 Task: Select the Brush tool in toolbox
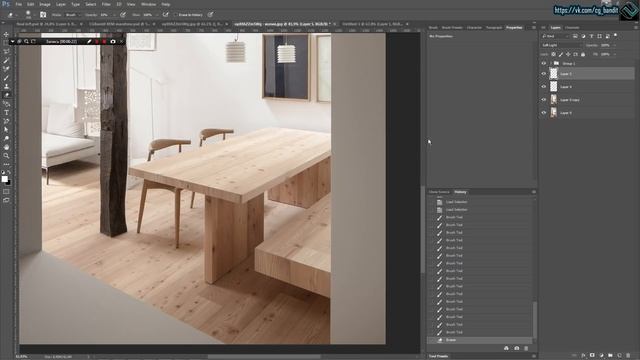click(x=6, y=78)
